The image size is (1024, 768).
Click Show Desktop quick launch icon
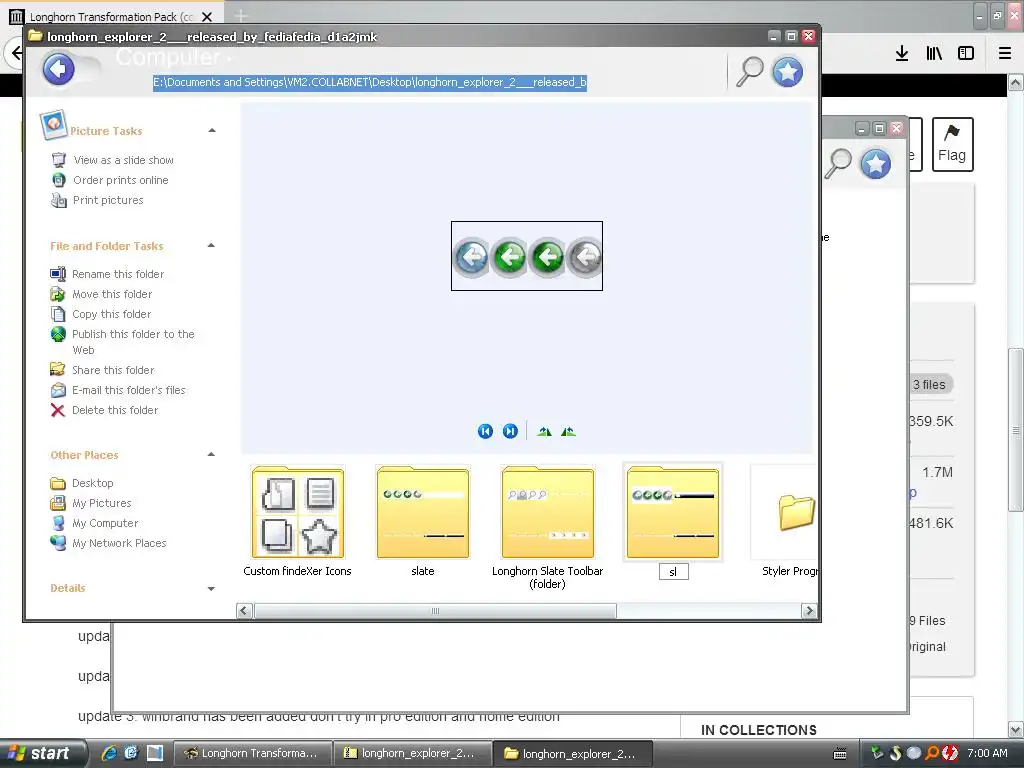pyautogui.click(x=155, y=753)
